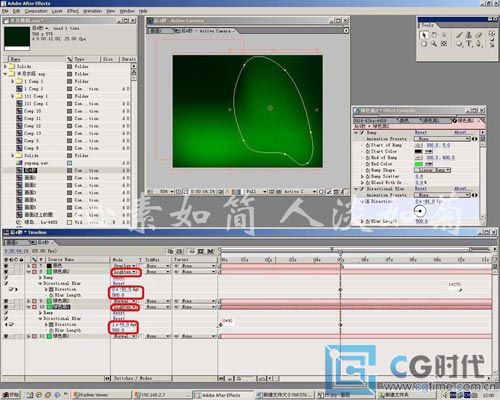Open layer 7 blending mode dropdown

pyautogui.click(x=125, y=266)
